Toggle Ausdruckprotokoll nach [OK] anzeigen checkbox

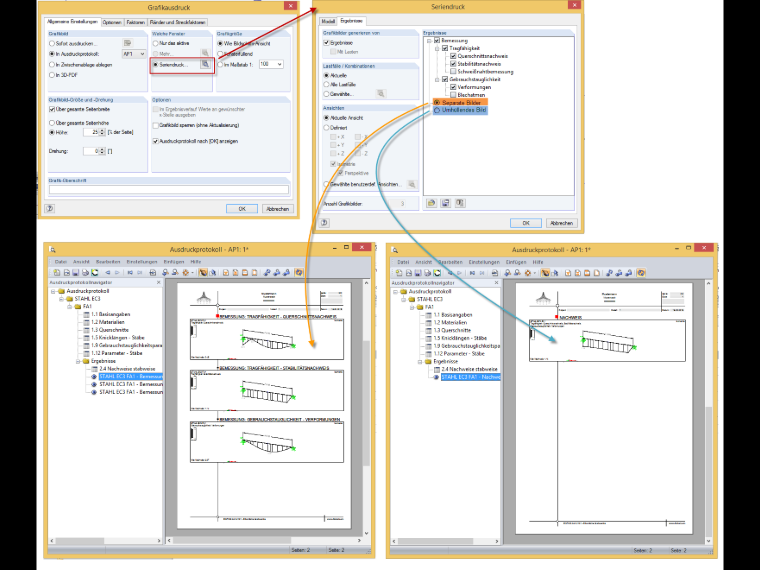[156, 141]
